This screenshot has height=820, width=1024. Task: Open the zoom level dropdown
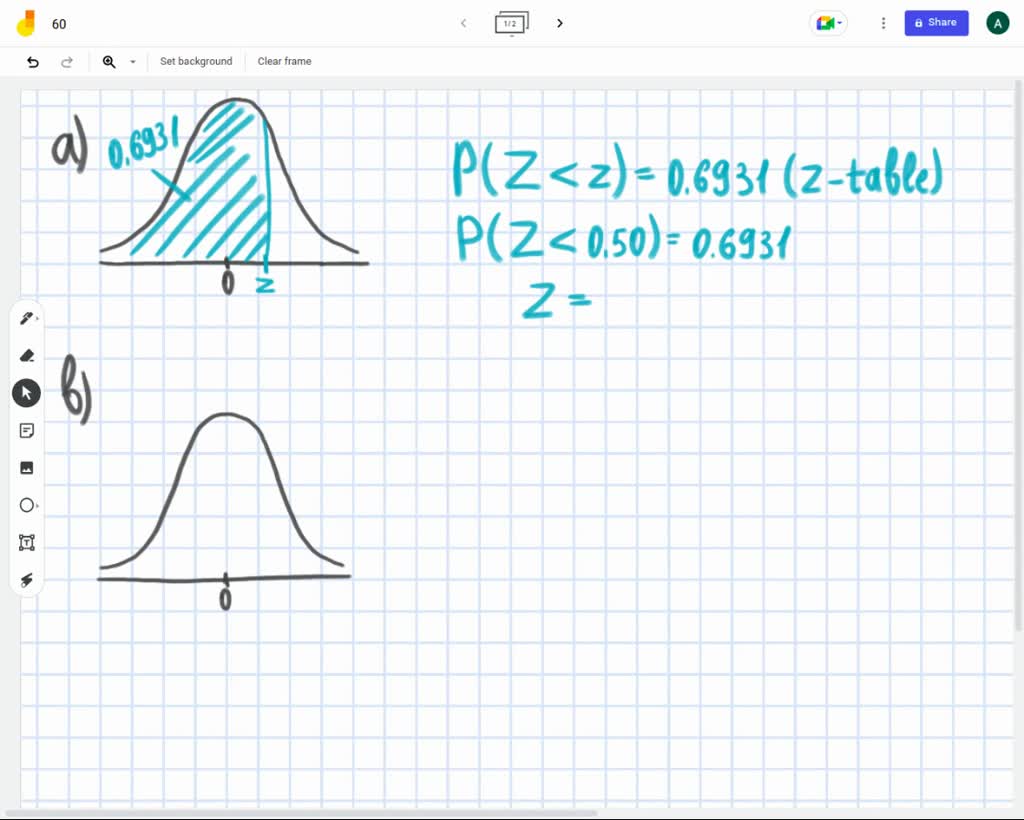(133, 62)
